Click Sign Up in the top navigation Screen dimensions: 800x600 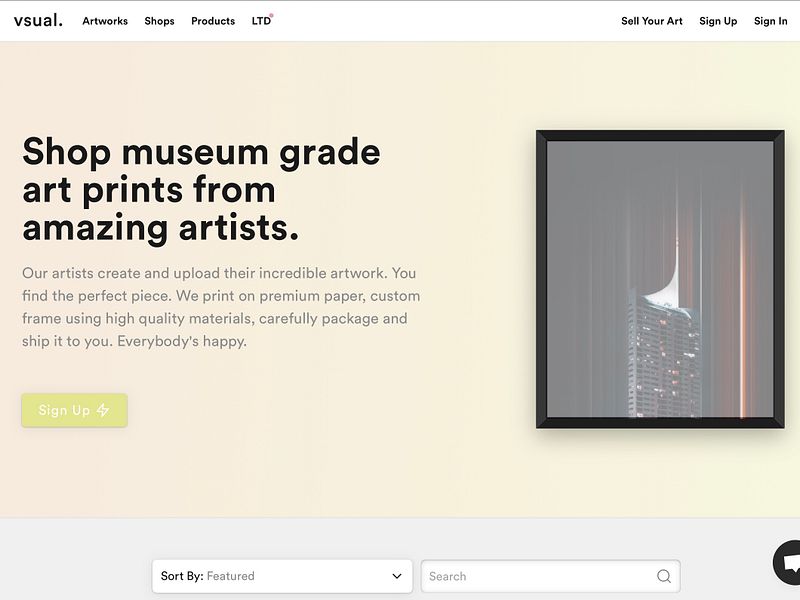(x=718, y=21)
